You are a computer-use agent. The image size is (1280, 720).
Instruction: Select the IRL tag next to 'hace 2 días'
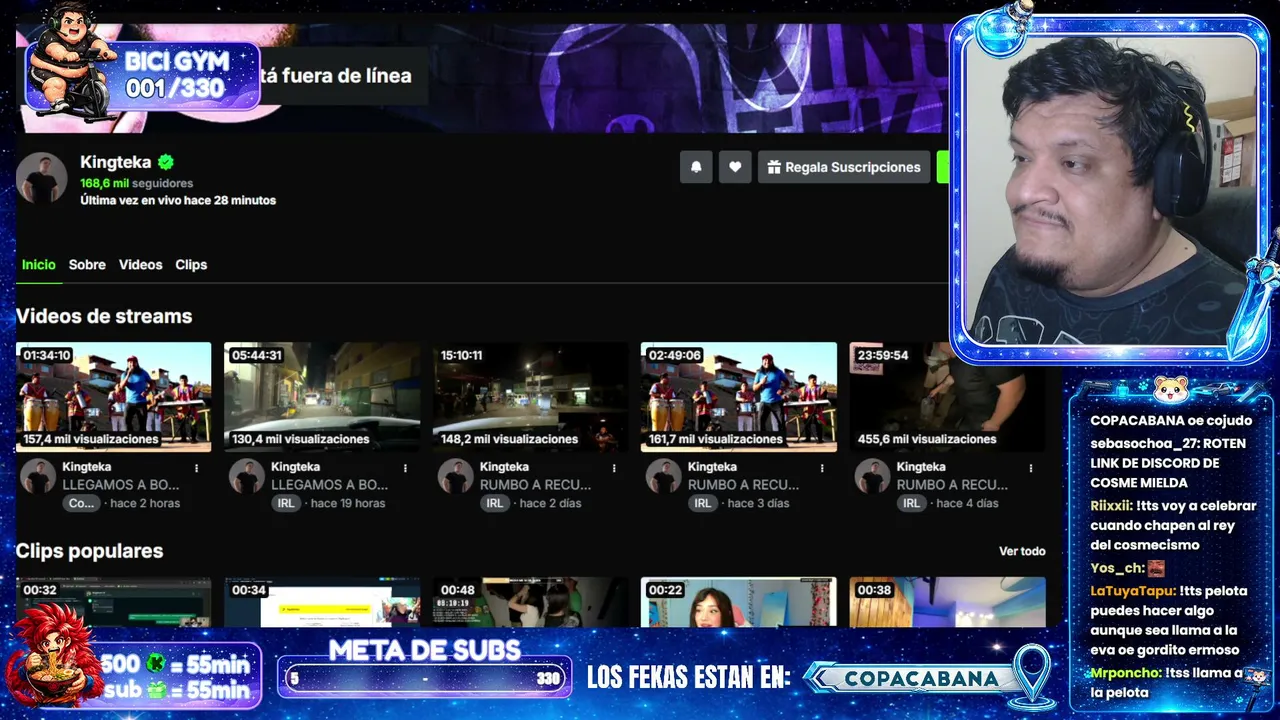coord(495,503)
